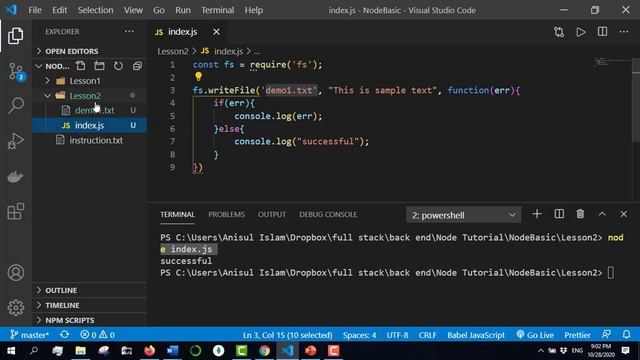Open feedback icon in status bar
This screenshot has width=640, height=360.
coord(607,335)
